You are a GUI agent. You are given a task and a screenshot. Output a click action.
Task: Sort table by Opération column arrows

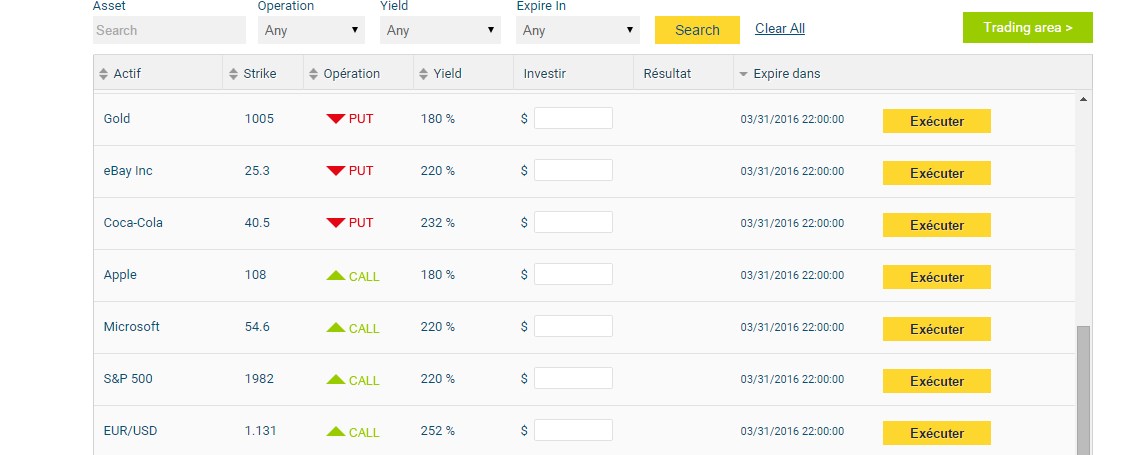(313, 74)
